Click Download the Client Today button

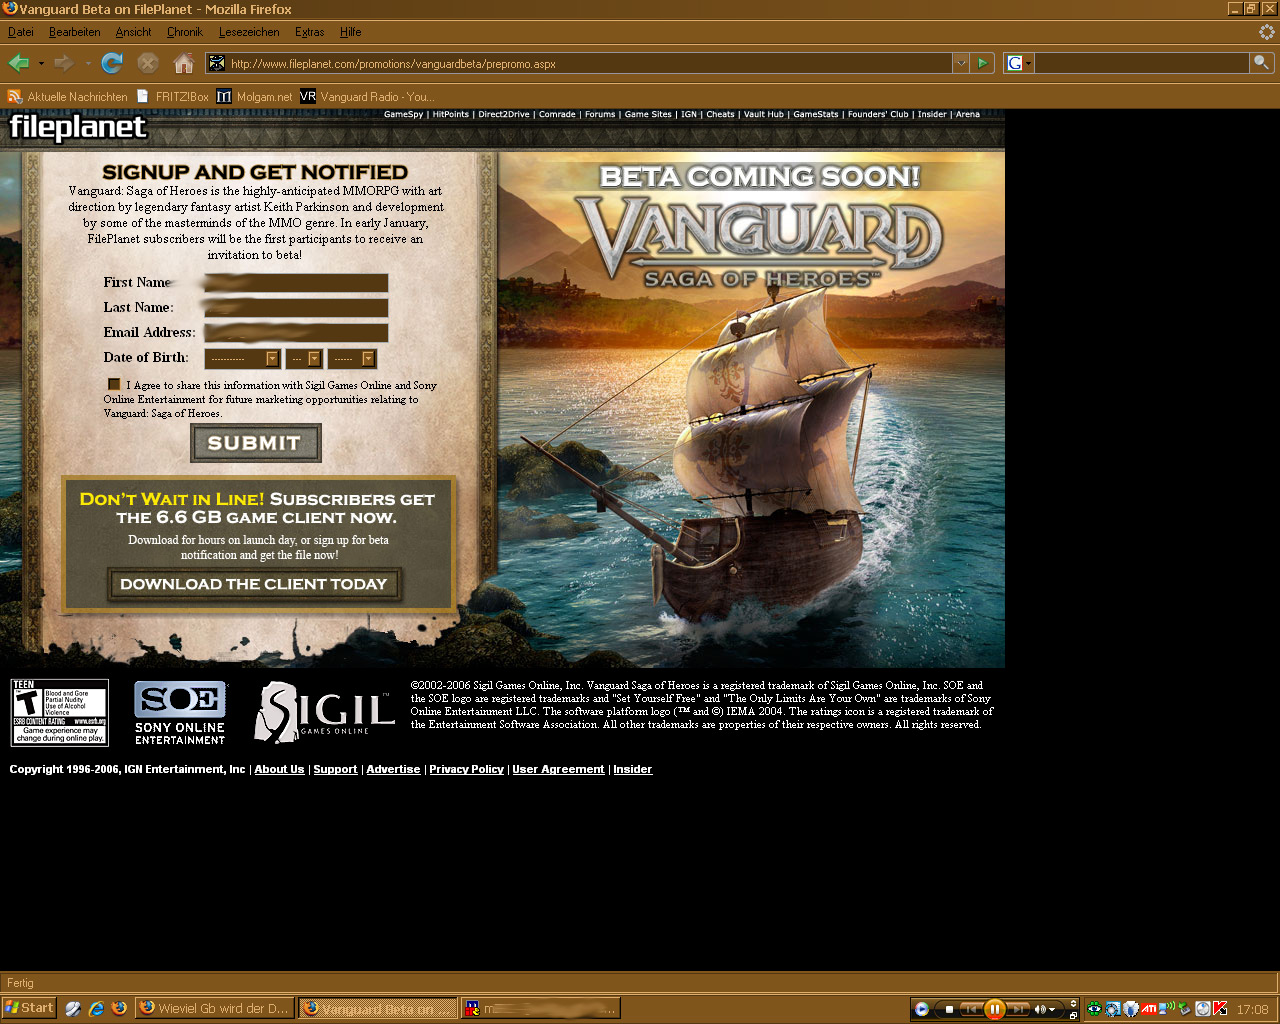[x=254, y=584]
